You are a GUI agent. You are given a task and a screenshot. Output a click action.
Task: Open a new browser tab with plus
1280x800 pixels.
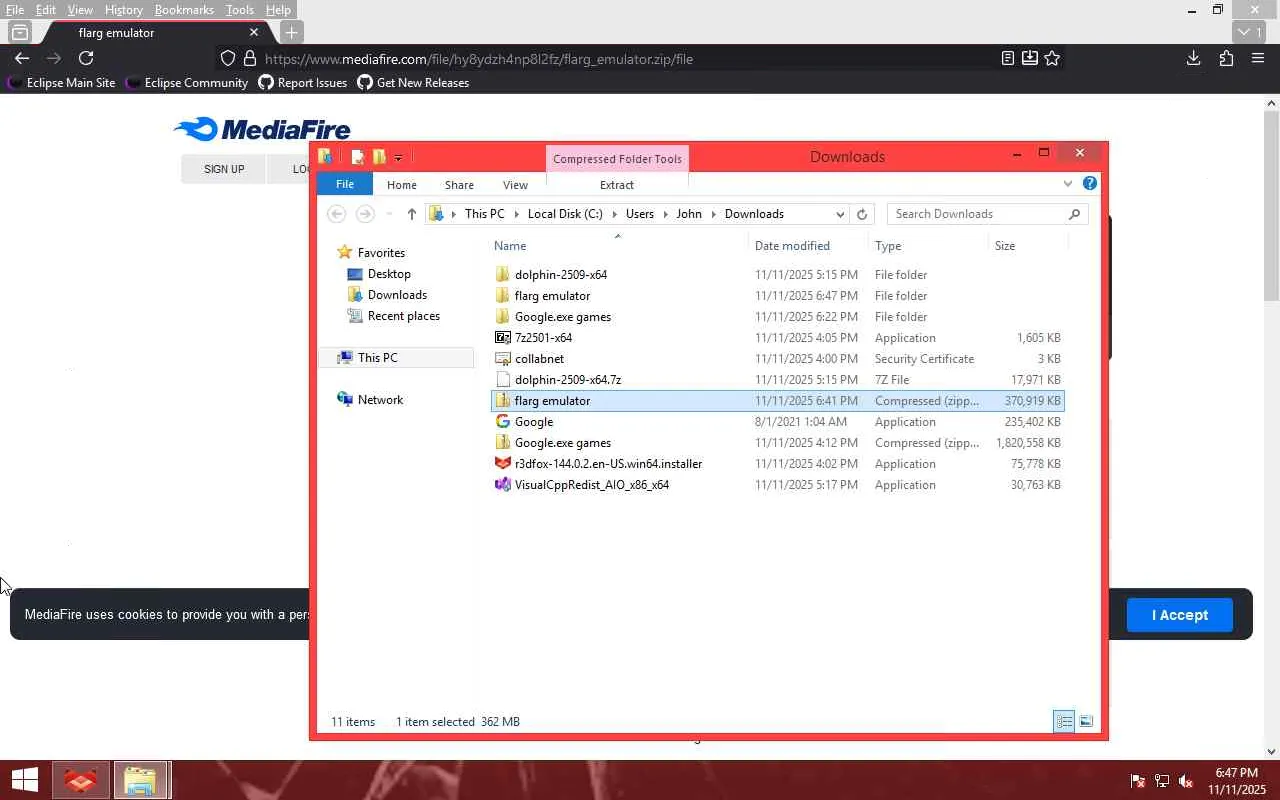pos(291,32)
